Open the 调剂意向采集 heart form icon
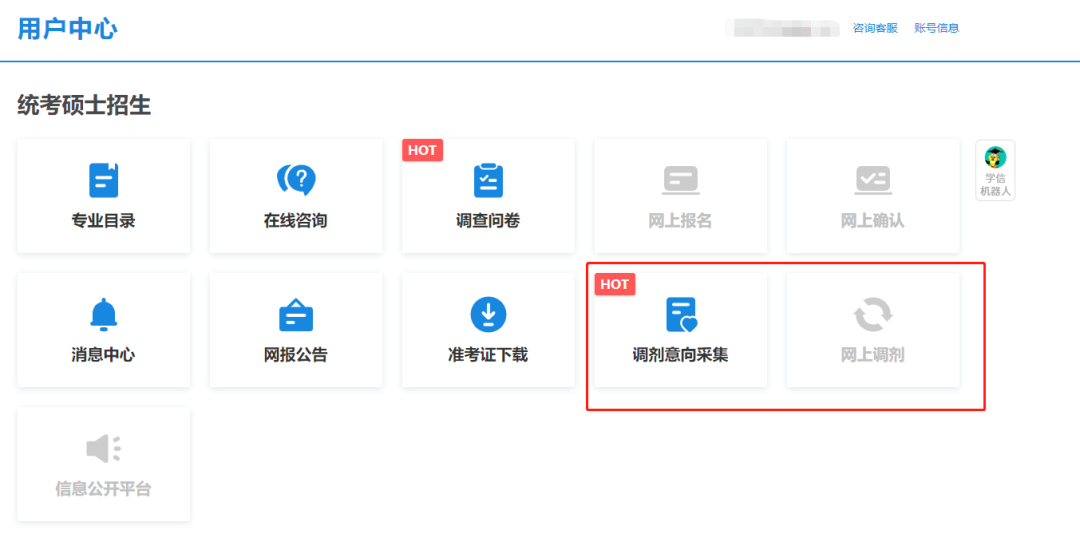The image size is (1080, 546). tap(681, 315)
